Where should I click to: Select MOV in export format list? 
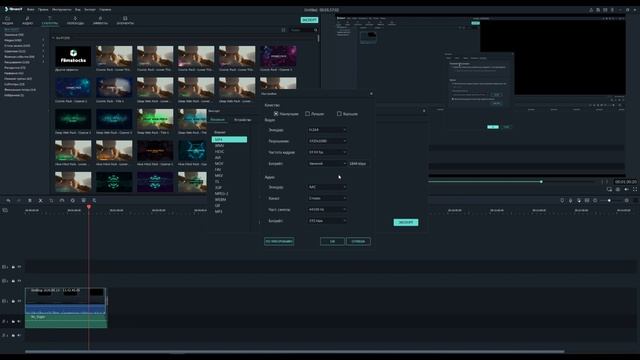[219, 163]
